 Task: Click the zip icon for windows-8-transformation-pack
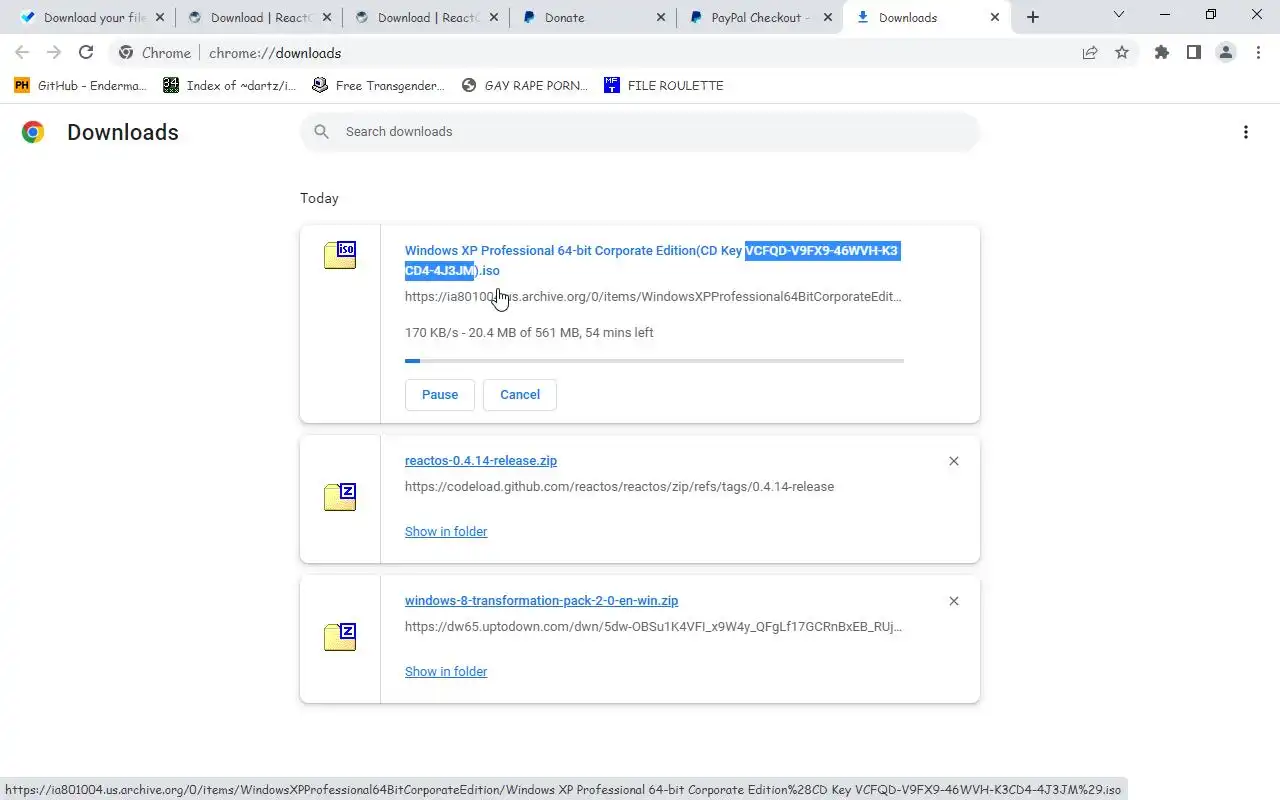[x=340, y=636]
